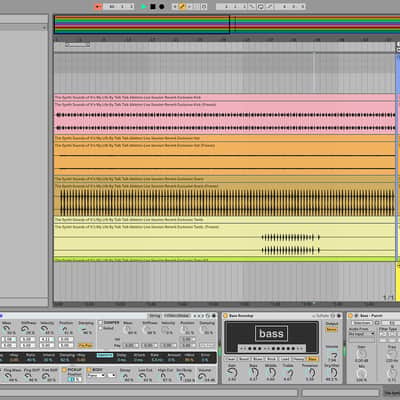Toggle the highlighted Unison button
The image size is (400, 400).
[x=105, y=355]
